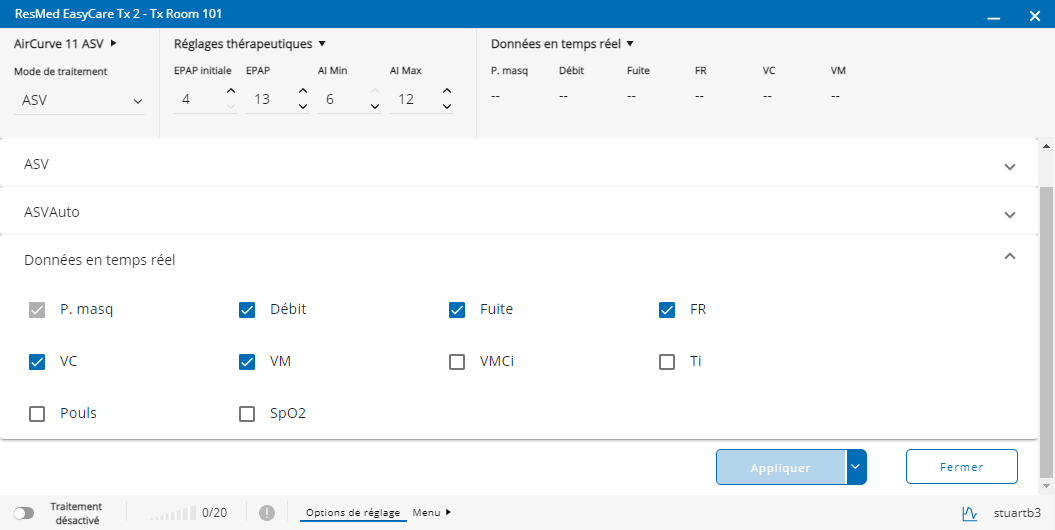Viewport: 1055px width, 530px height.
Task: Increase the EPAP value
Action: (x=303, y=91)
